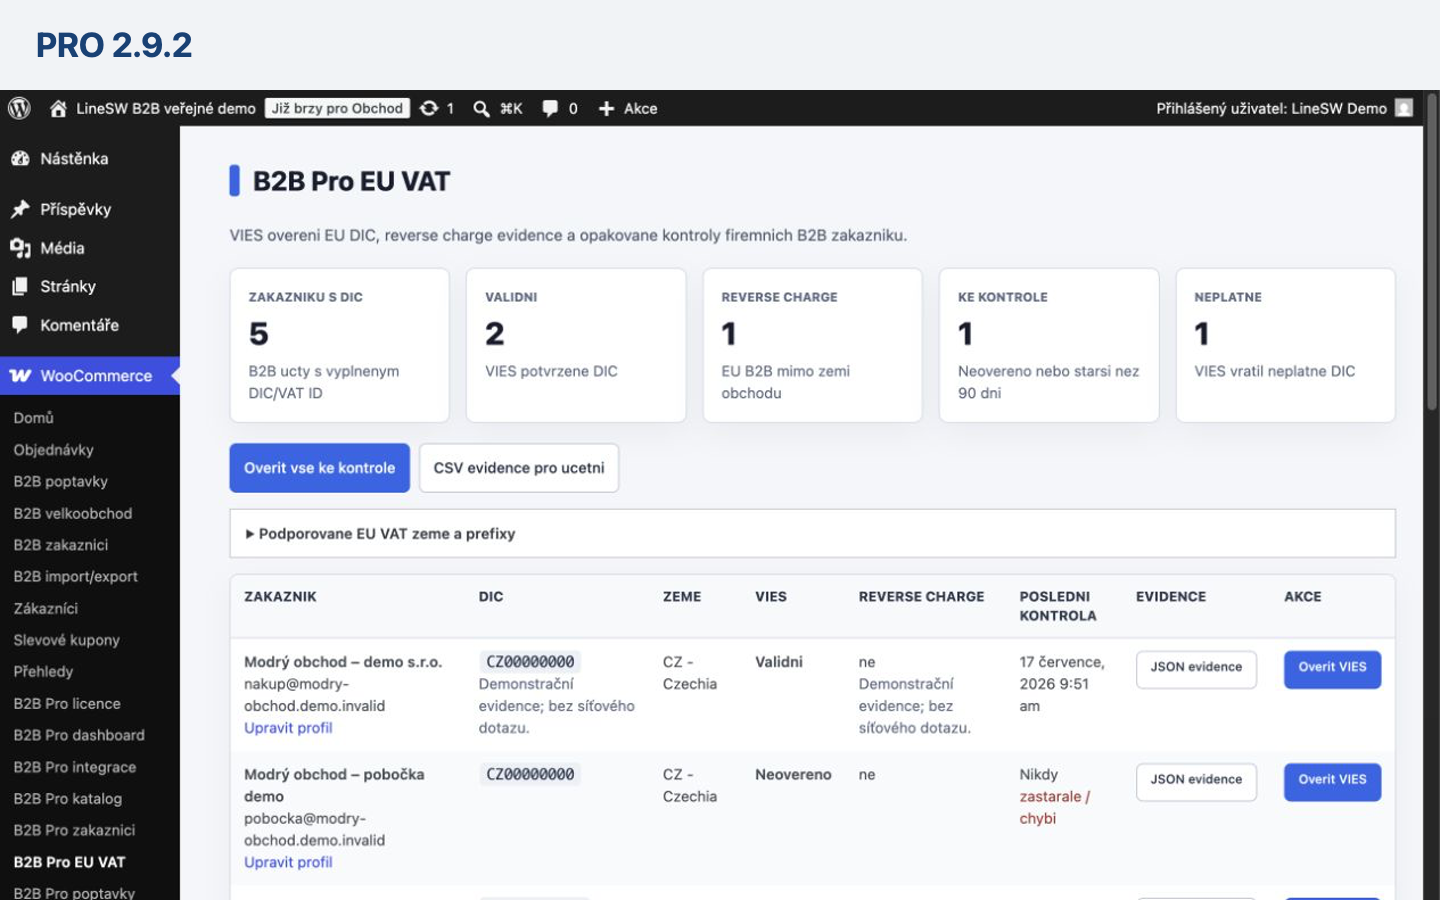Click the ZAKAZNIK column header
The image size is (1440, 900).
pos(280,596)
